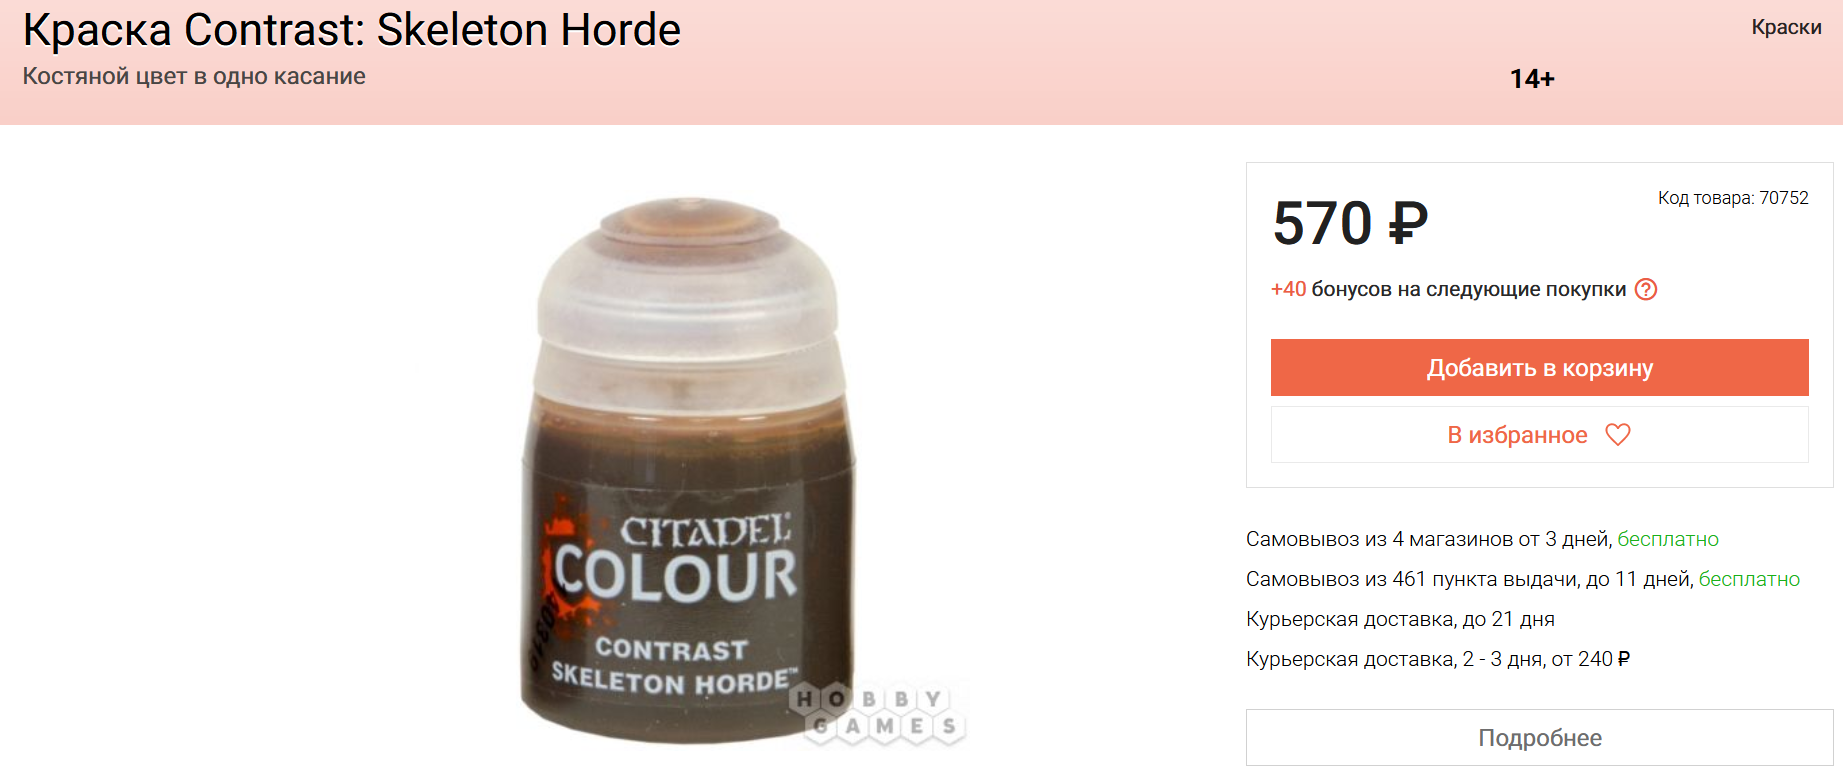Click the ruble sign beside price 570

point(1409,222)
